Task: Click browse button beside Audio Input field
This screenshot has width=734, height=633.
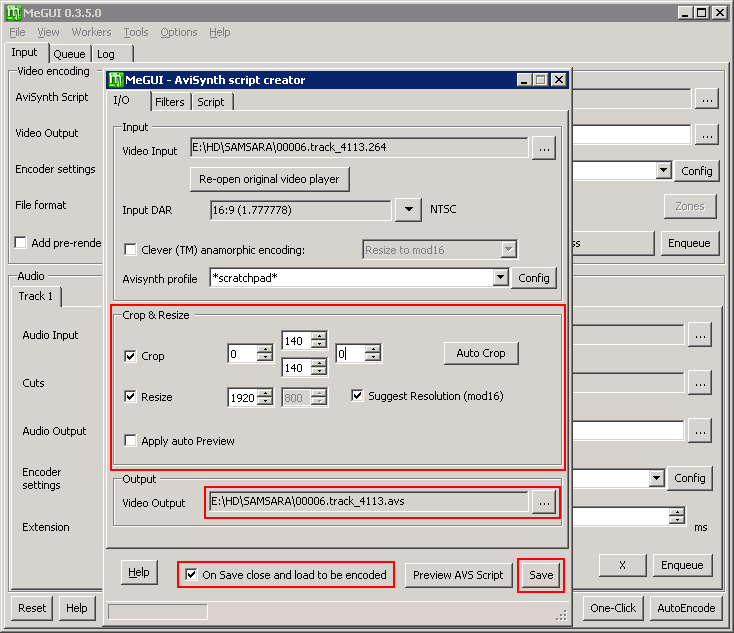Action: (700, 336)
